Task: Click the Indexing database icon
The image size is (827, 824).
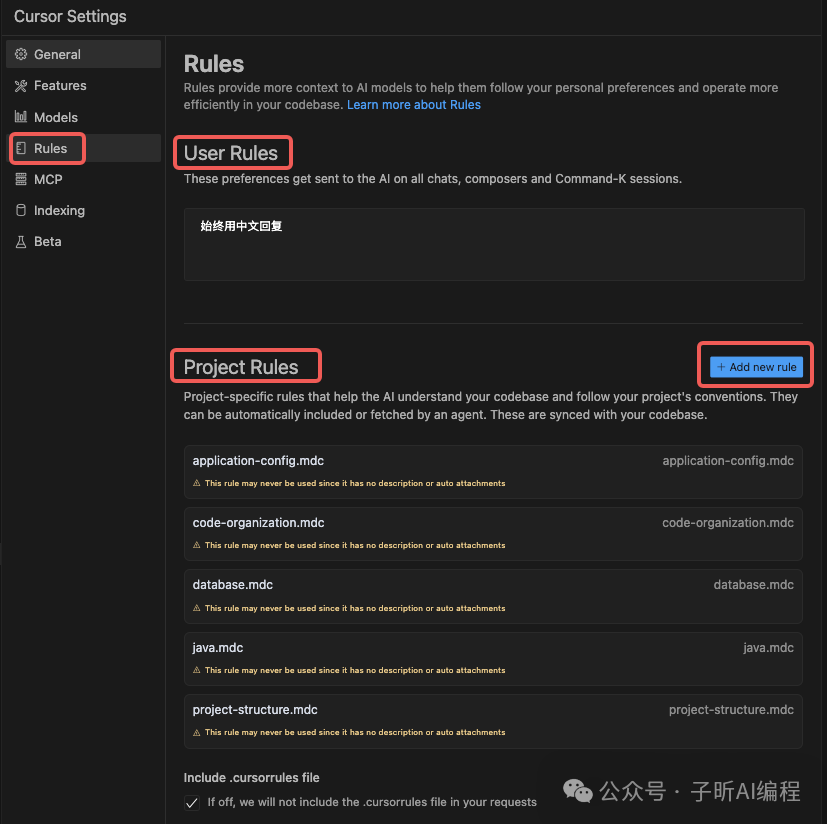Action: click(x=21, y=210)
